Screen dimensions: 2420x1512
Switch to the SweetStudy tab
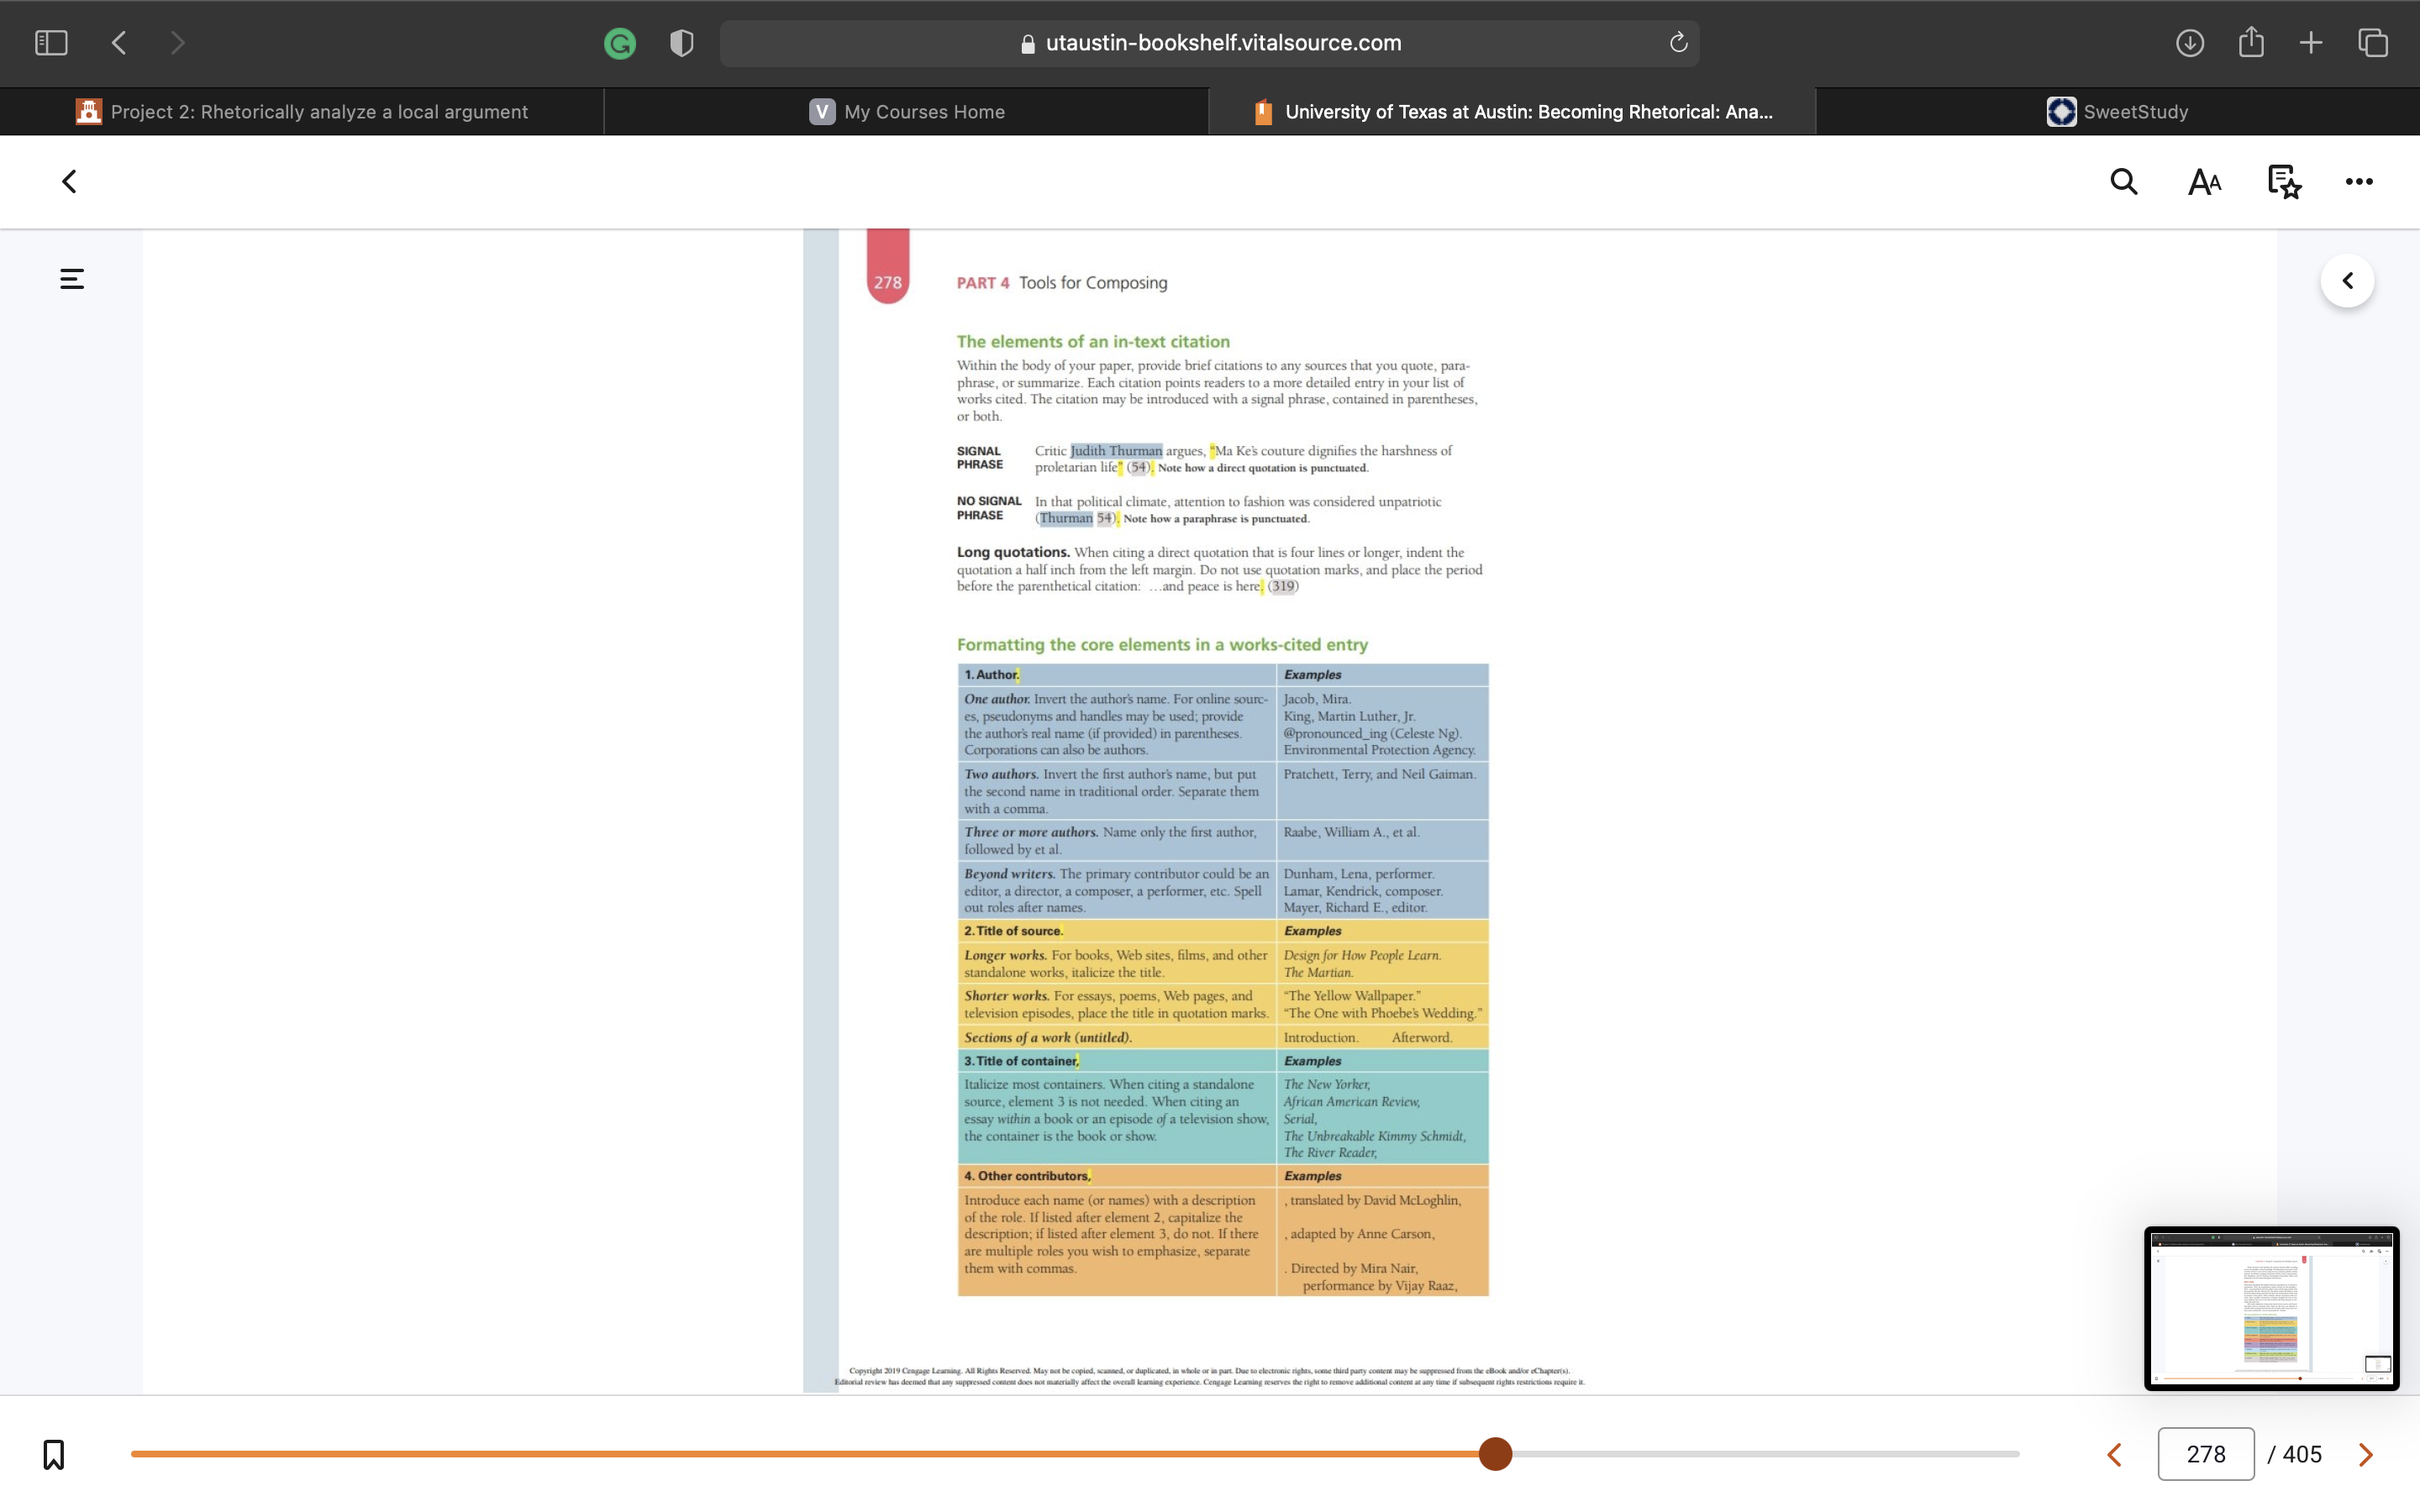2117,112
